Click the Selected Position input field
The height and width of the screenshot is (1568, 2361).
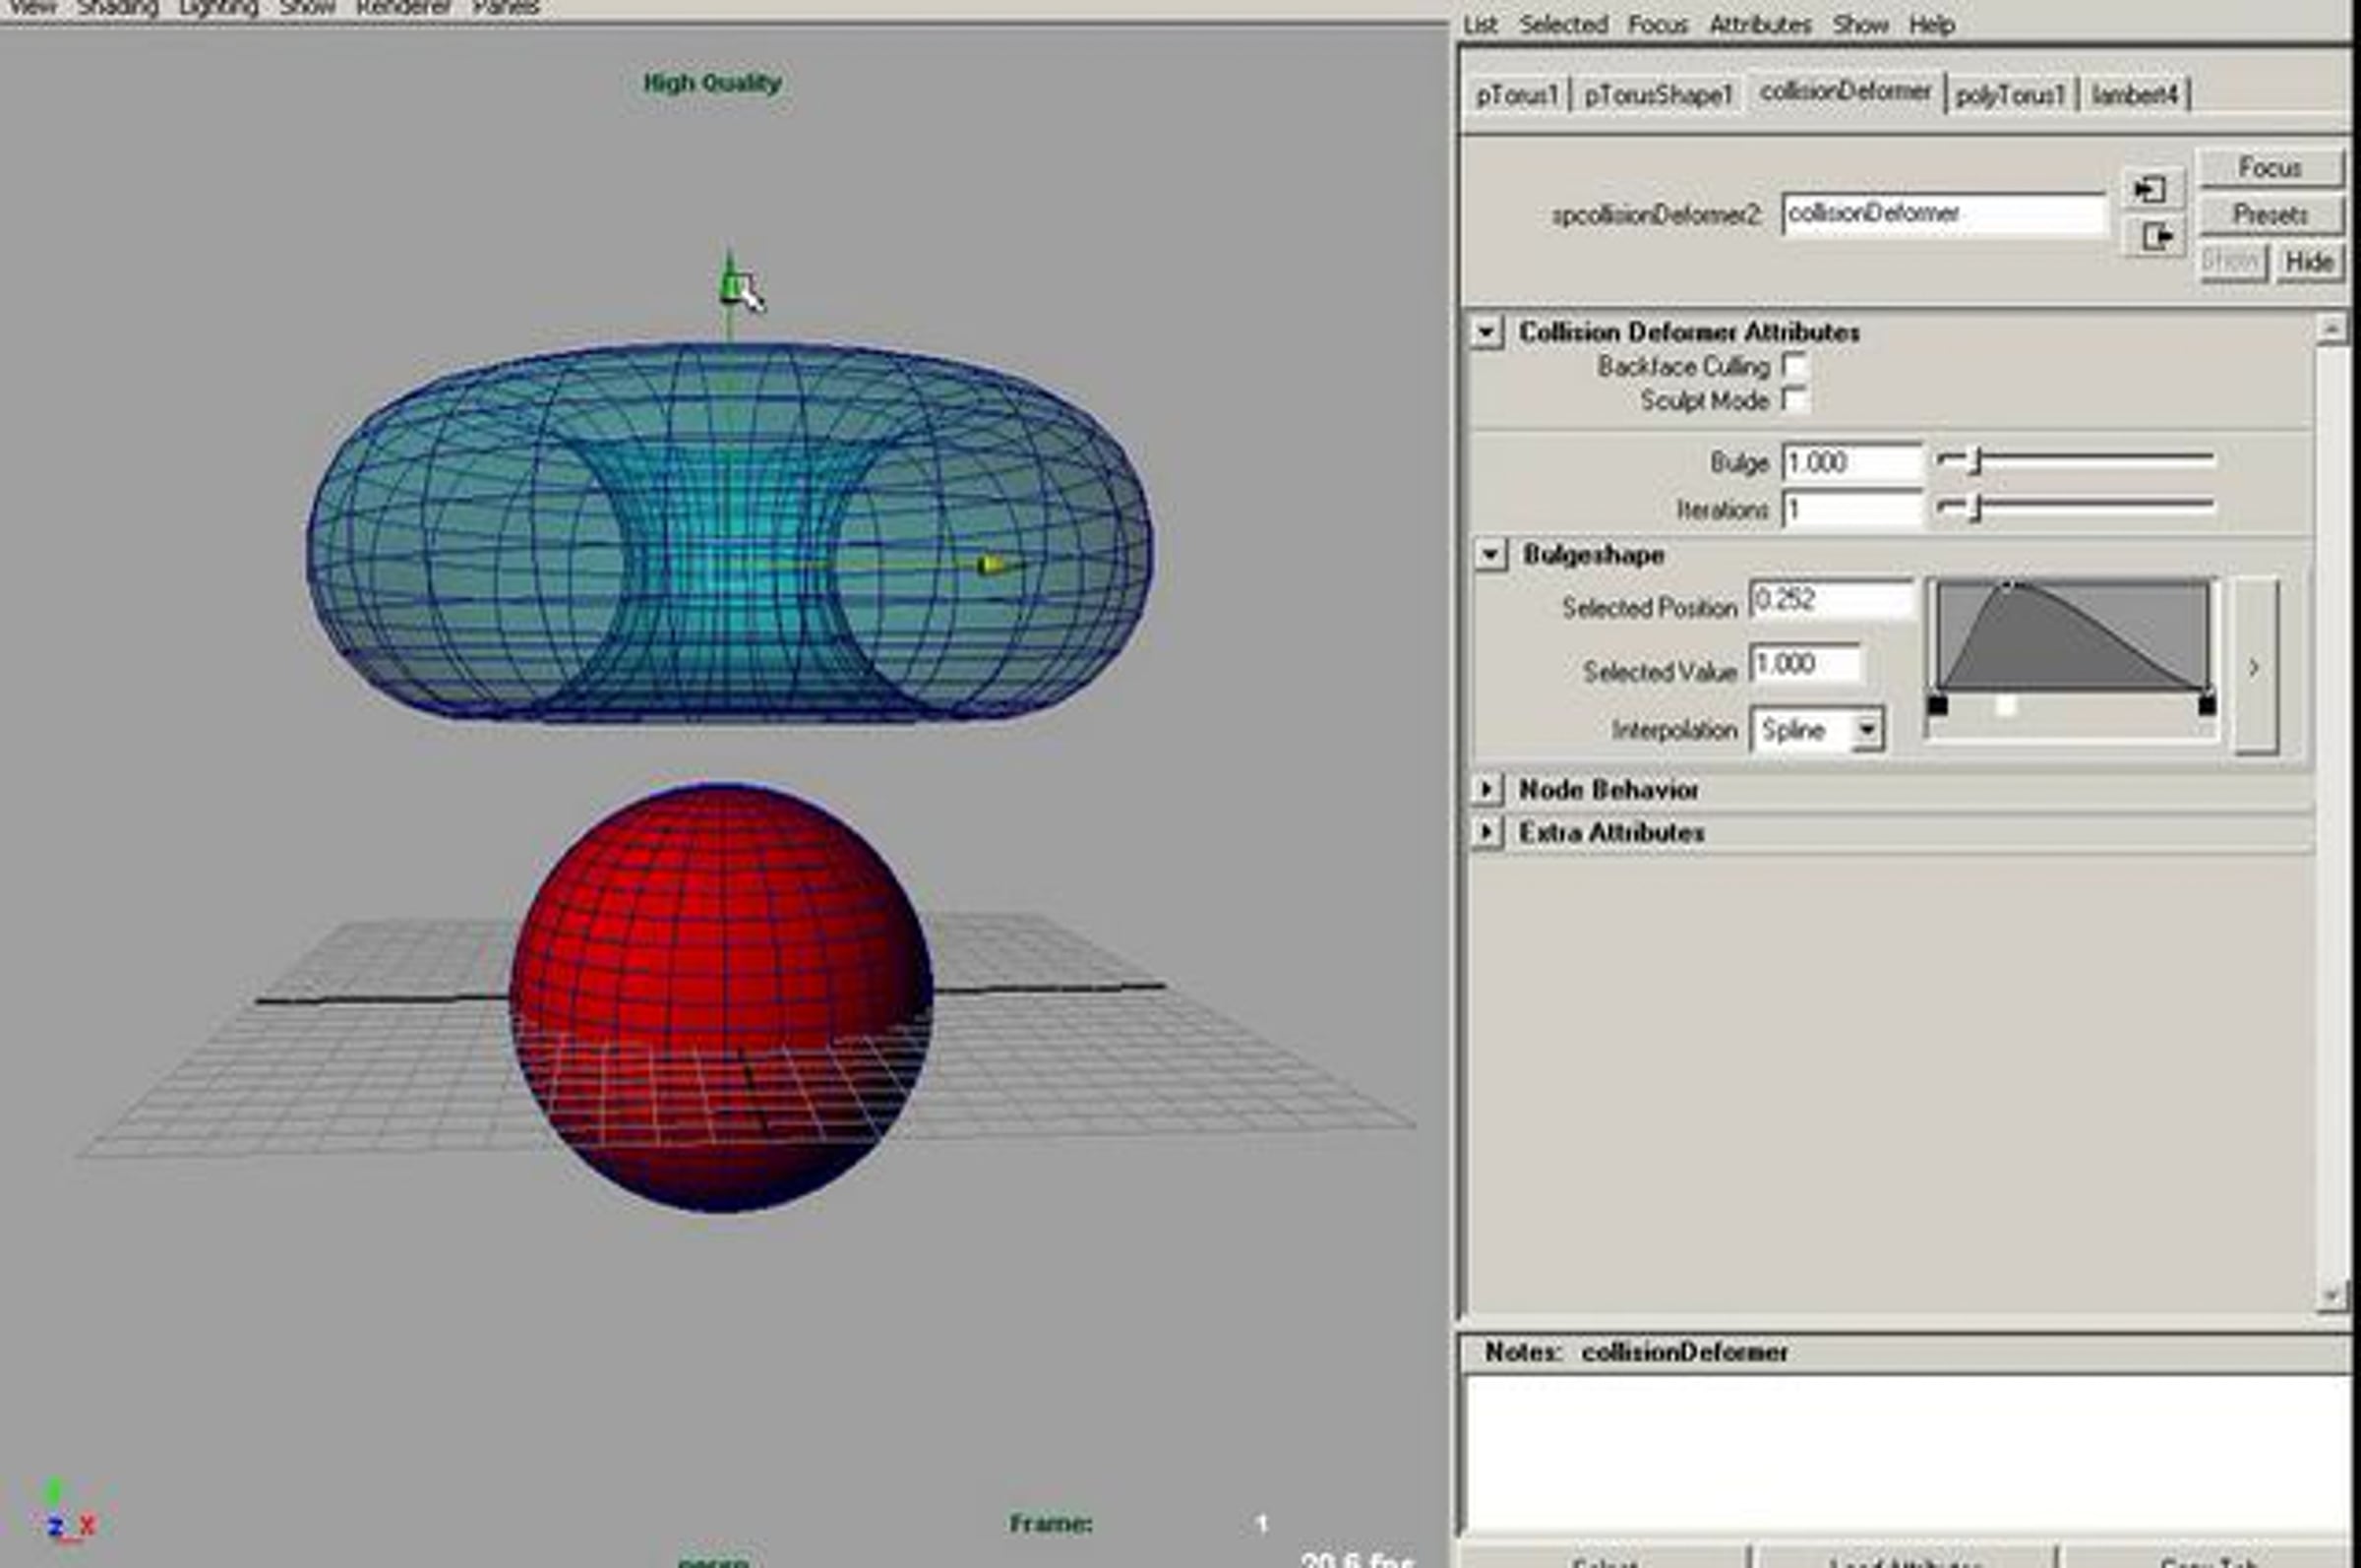pyautogui.click(x=1831, y=600)
